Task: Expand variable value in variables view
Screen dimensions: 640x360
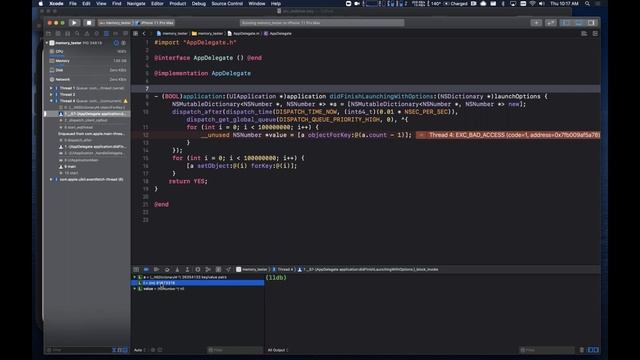Action: [135, 289]
